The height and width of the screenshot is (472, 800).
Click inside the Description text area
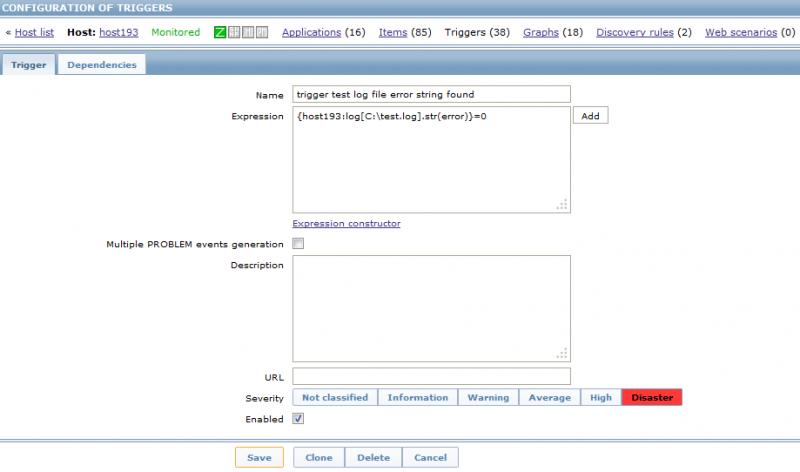(x=431, y=309)
